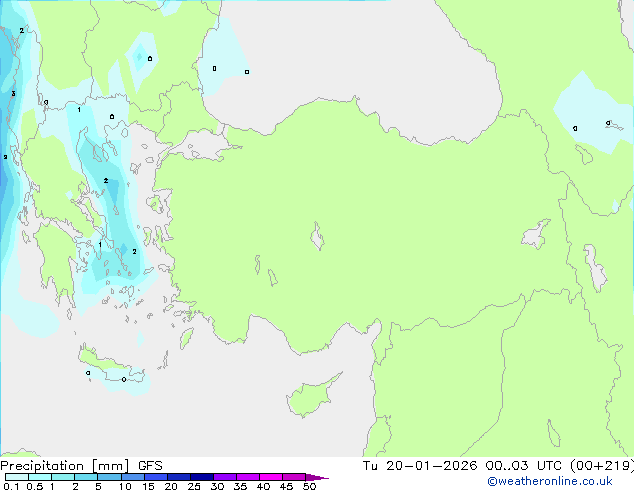Click the 30–35 mm purple legend swatch
This screenshot has height=490, width=634.
(x=224, y=477)
